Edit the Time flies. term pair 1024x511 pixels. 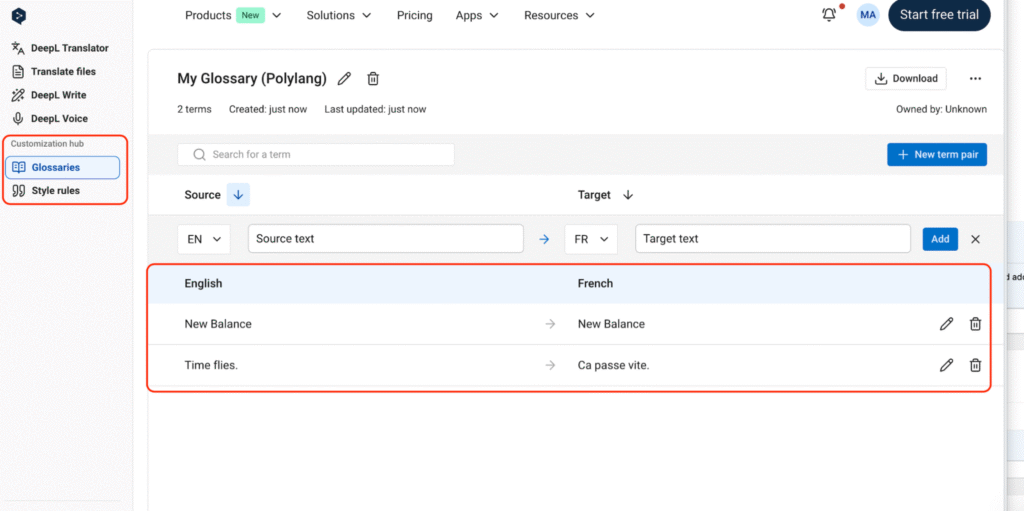(946, 365)
